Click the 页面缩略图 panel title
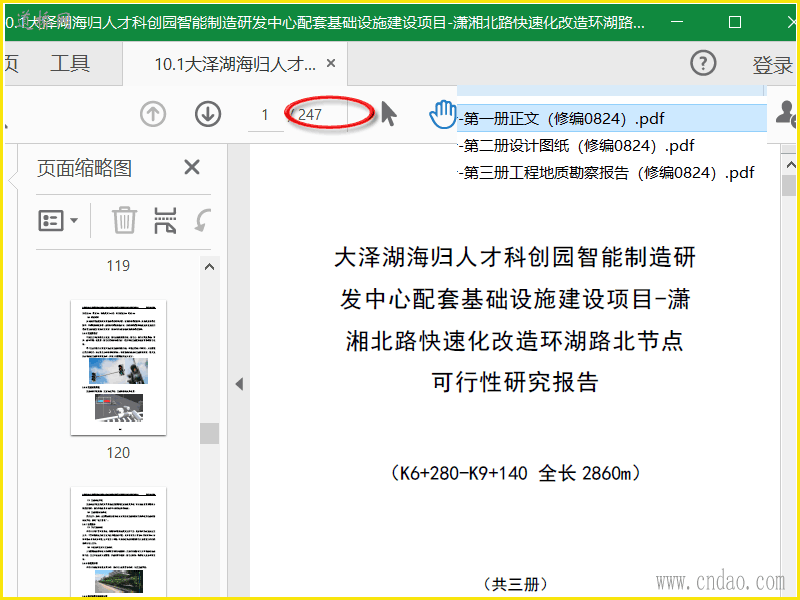The height and width of the screenshot is (600, 800). 85,168
